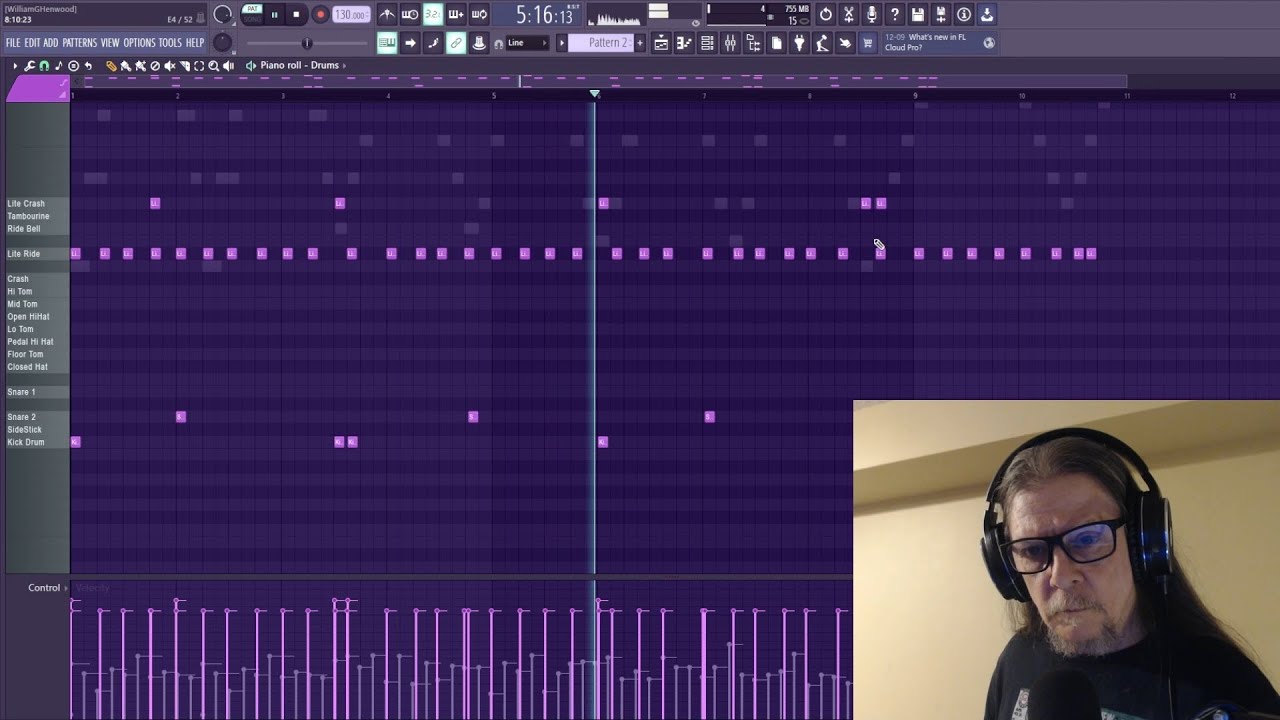Toggle the link/multilink controllers button
The height and width of the screenshot is (720, 1280).
click(x=456, y=43)
